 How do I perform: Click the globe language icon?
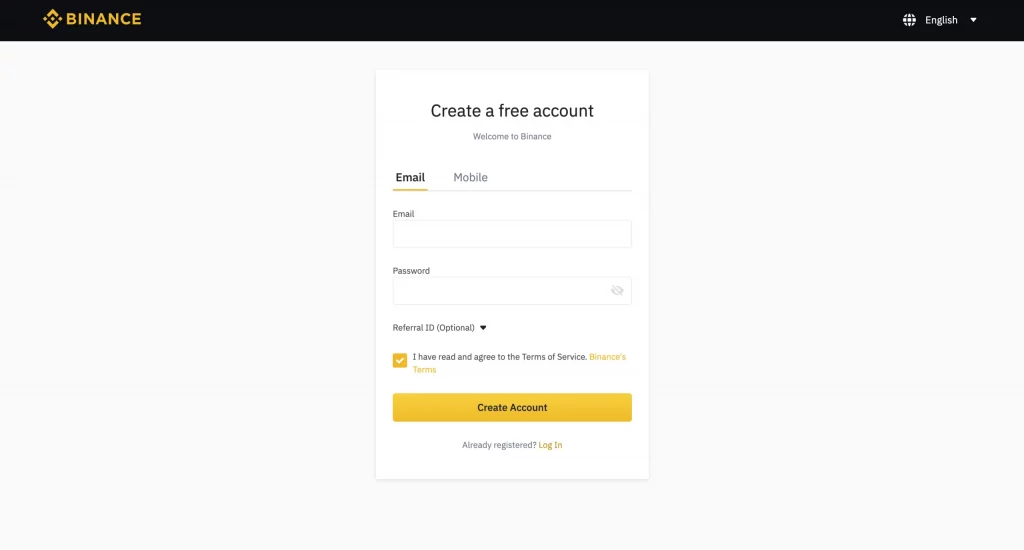(909, 20)
